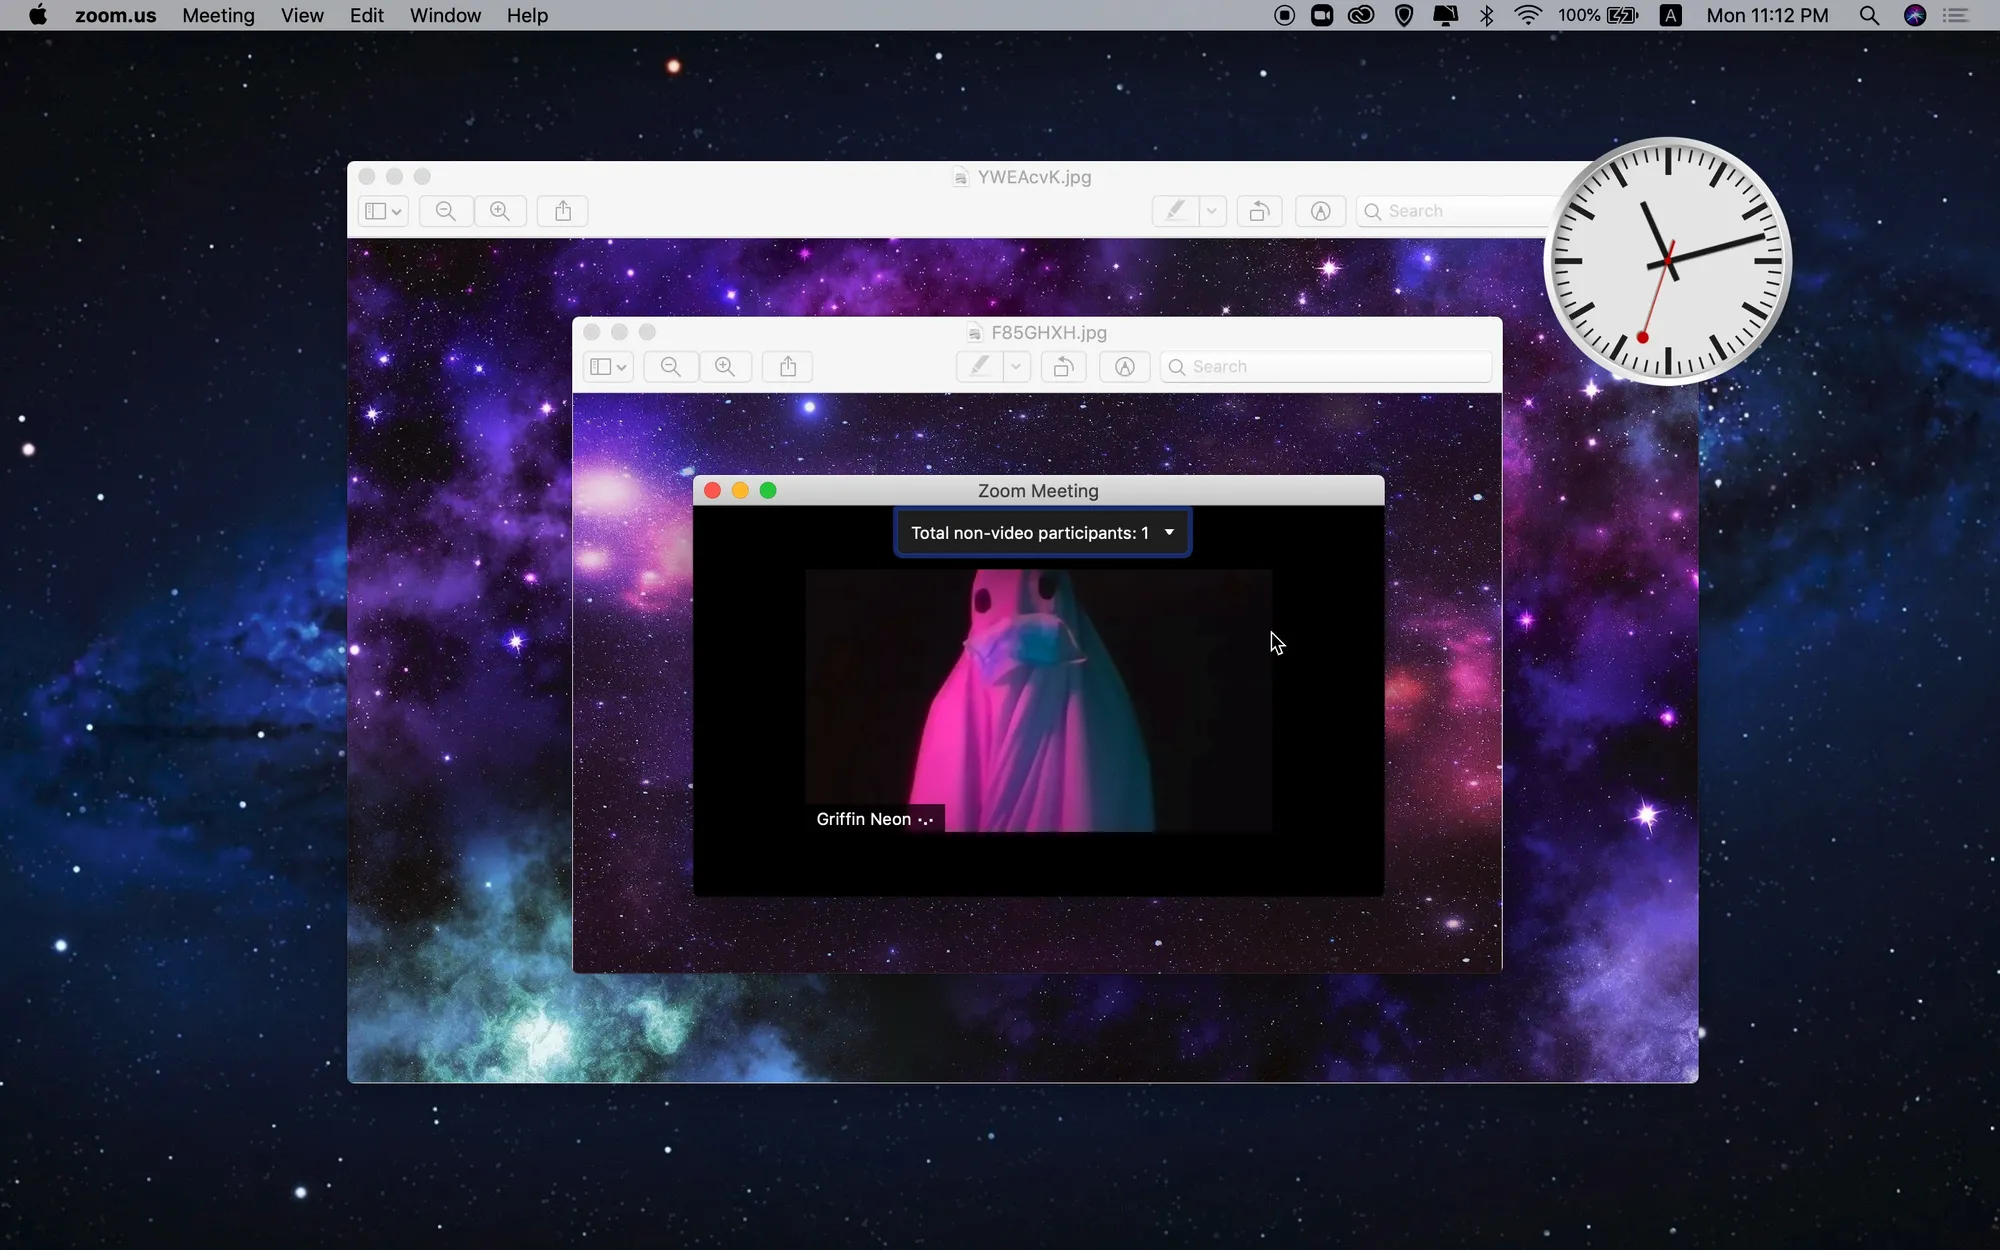Rotate image in YWEAcvK.jpg window

click(x=1259, y=211)
